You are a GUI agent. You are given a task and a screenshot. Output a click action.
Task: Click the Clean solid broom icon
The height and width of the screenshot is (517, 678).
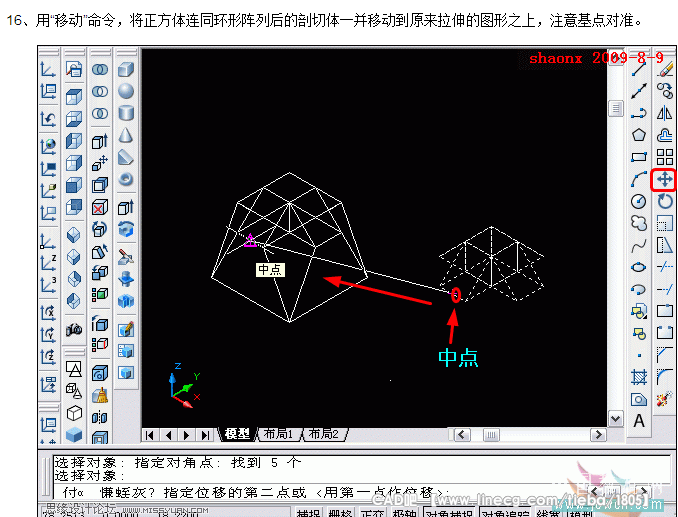coord(100,395)
